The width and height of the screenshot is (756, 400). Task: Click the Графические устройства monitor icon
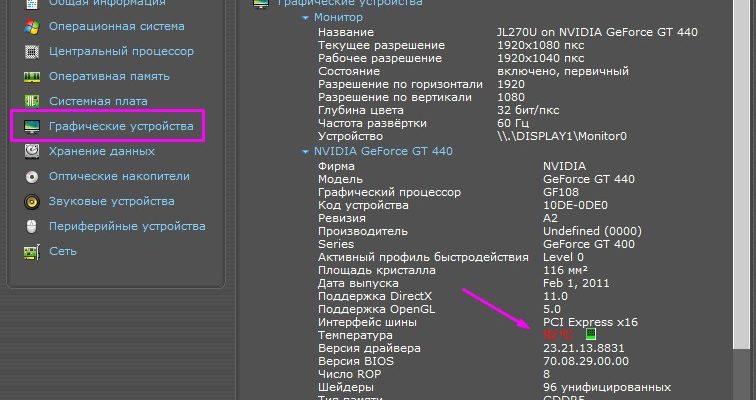pos(32,126)
